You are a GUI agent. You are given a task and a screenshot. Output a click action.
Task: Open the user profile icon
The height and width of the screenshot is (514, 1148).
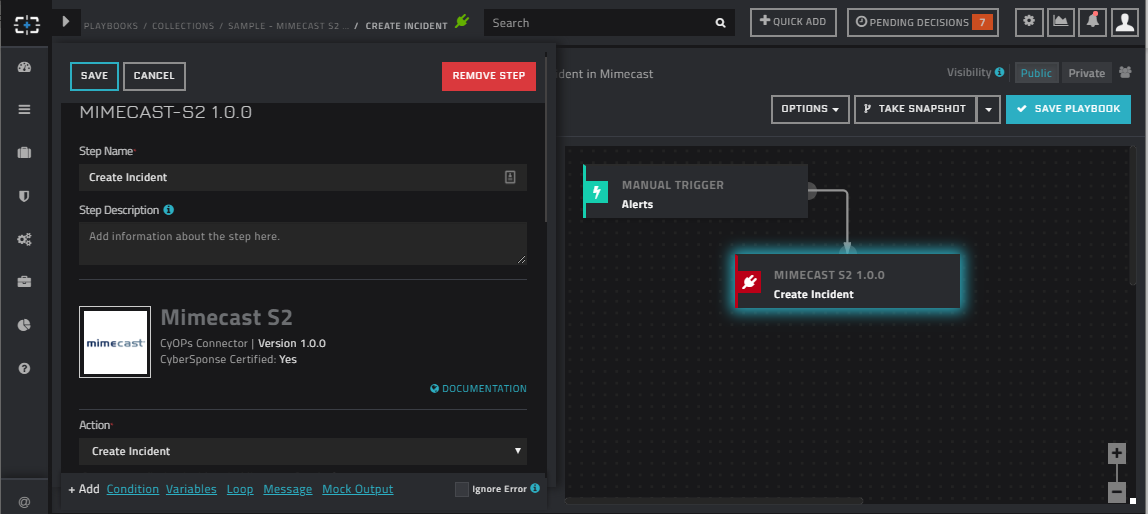[x=1125, y=22]
